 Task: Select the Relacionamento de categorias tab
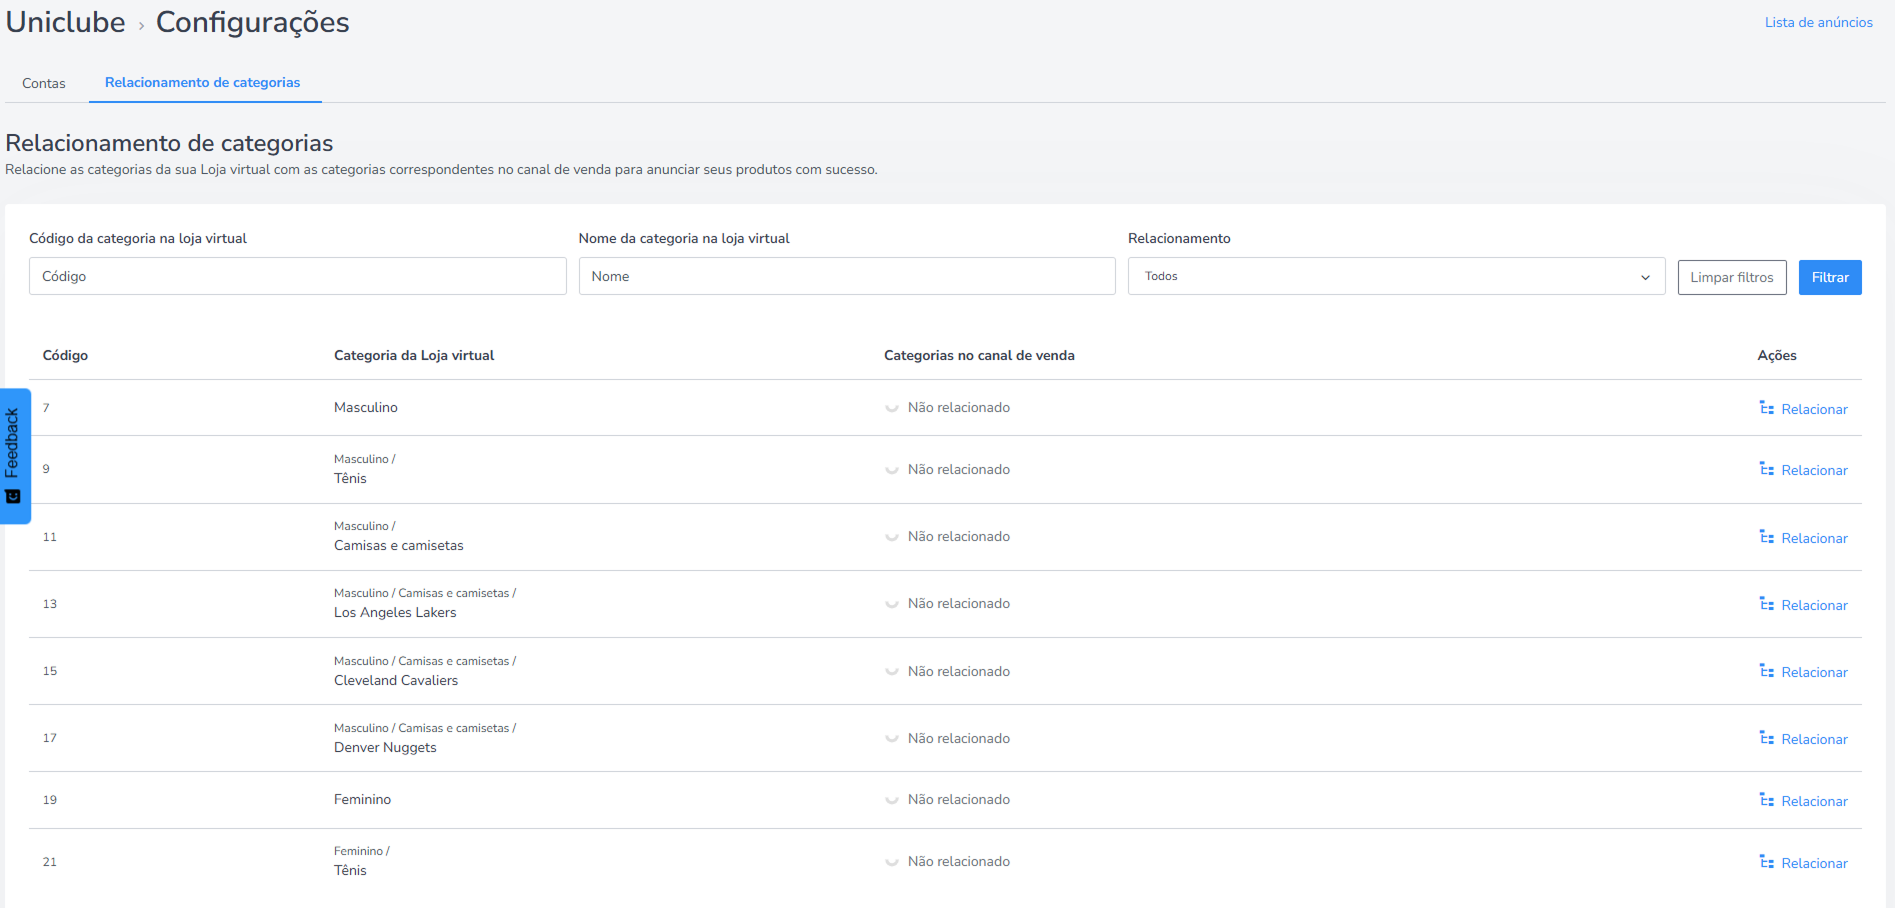point(203,83)
